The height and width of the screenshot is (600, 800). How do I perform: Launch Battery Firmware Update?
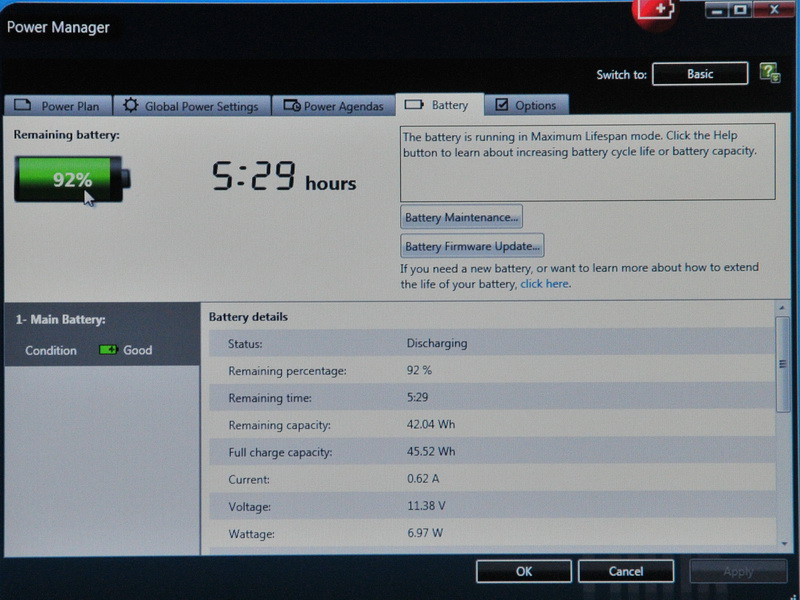(x=472, y=246)
